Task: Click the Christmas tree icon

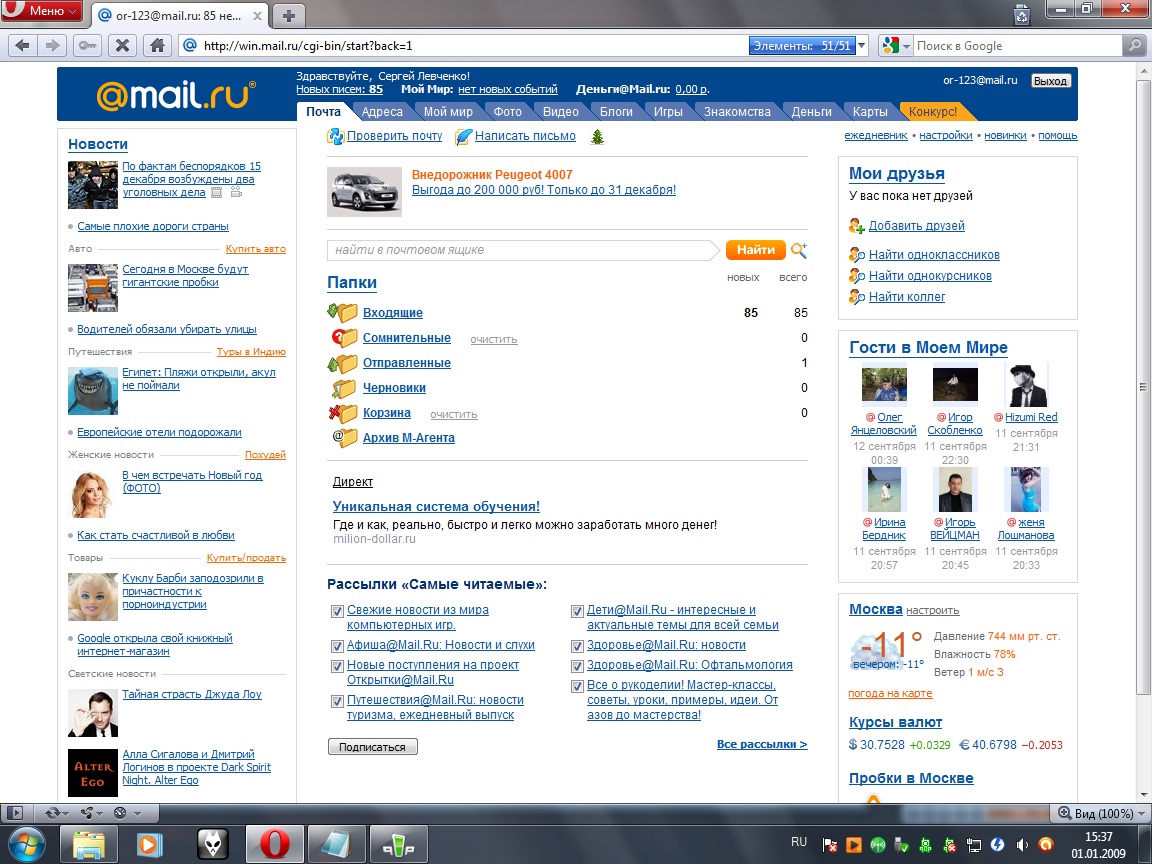Action: [x=597, y=137]
